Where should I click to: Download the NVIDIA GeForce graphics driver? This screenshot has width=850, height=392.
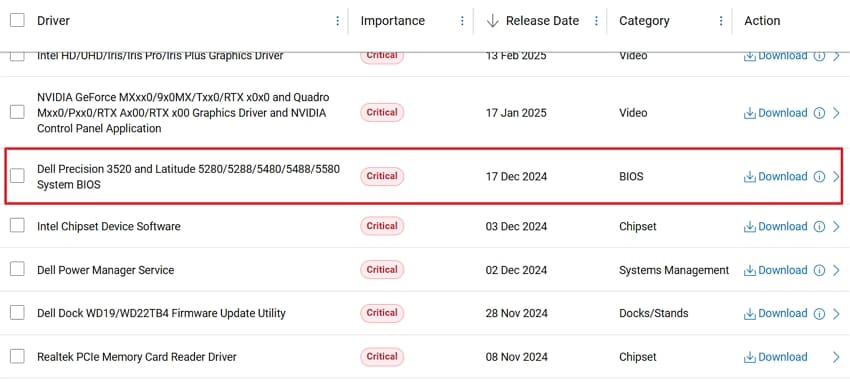(776, 113)
